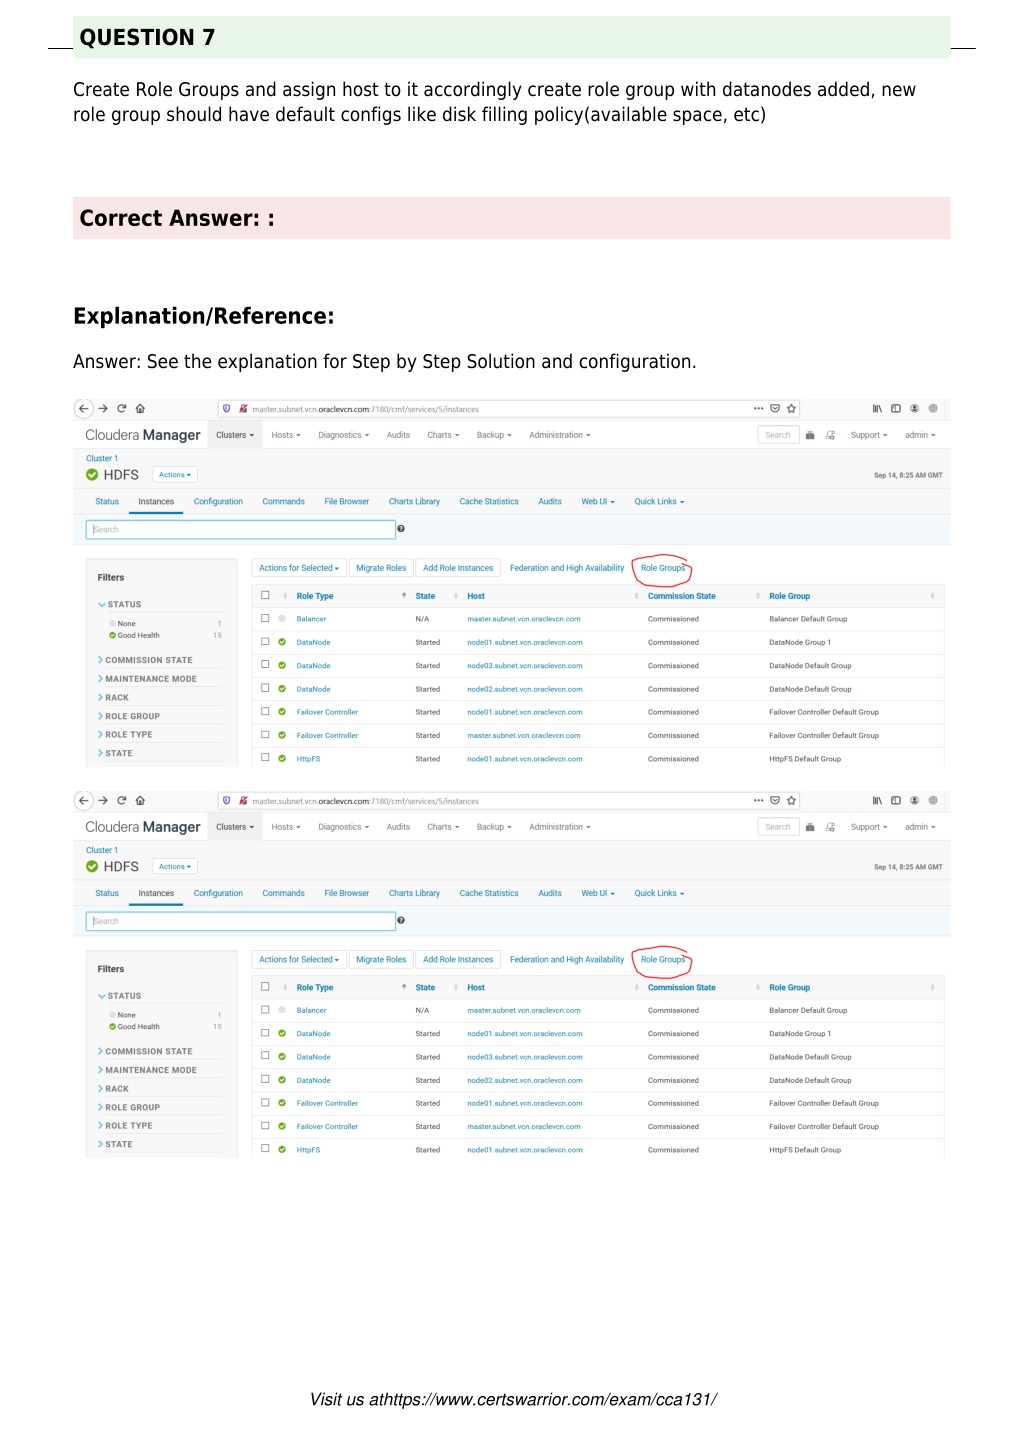Click the "DataNode Group 1" cell in the upper table
The width and height of the screenshot is (1024, 1448).
[800, 642]
